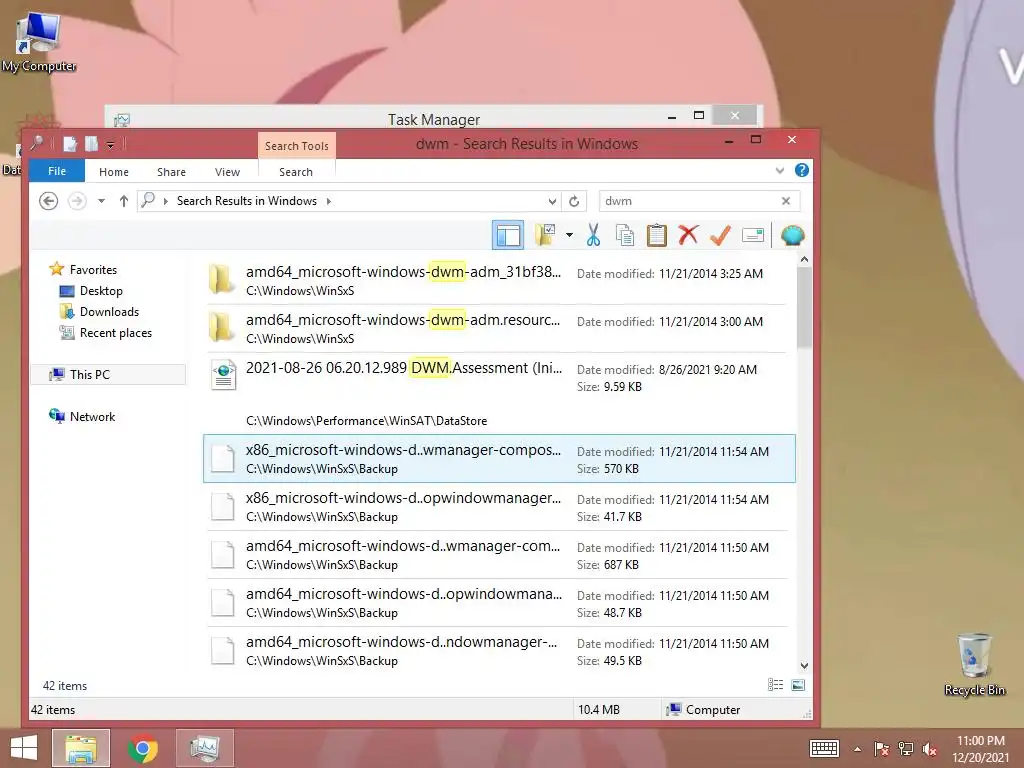Maximize the Task Manager window
Viewport: 1024px width, 768px height.
[x=699, y=116]
